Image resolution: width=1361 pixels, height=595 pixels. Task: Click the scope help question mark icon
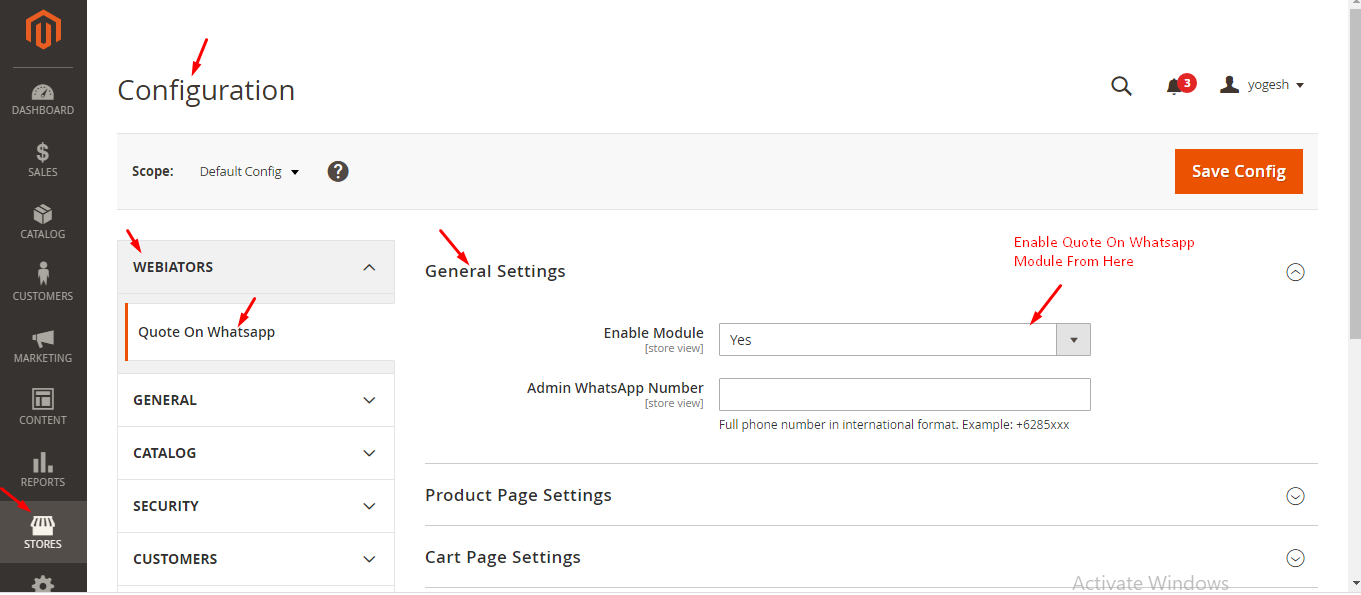pyautogui.click(x=338, y=171)
